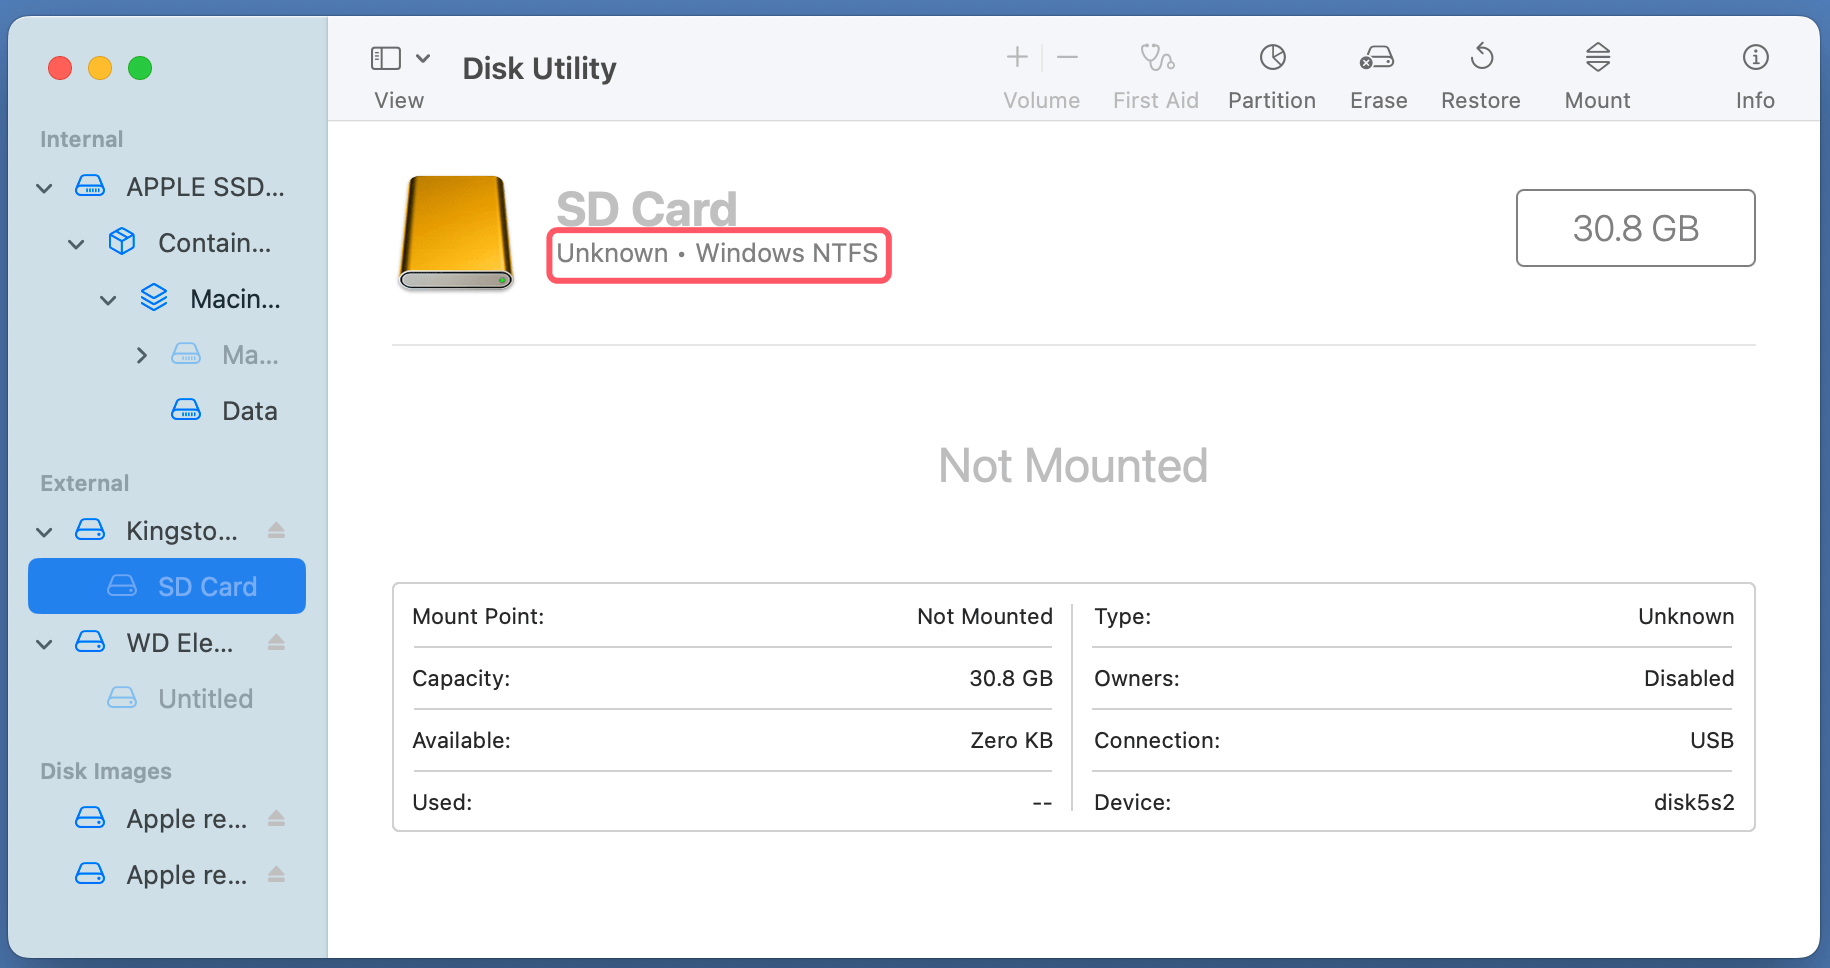Collapse the Kingston device list
The width and height of the screenshot is (1830, 968).
coord(44,531)
